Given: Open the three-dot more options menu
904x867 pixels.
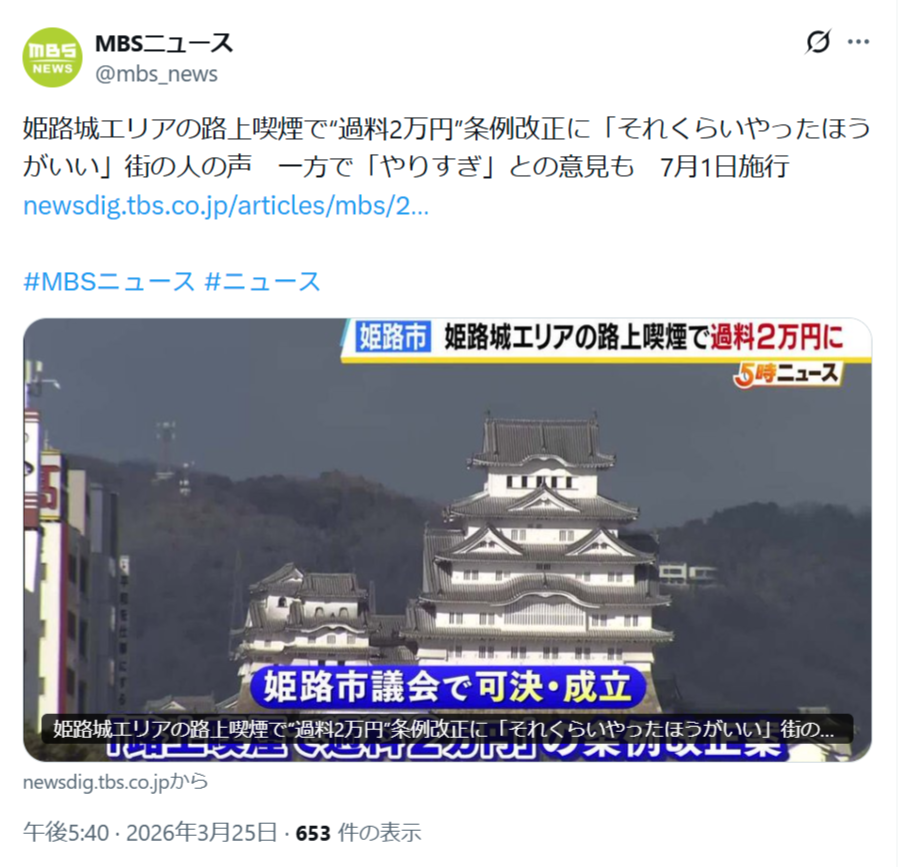Looking at the screenshot, I should click(x=858, y=42).
